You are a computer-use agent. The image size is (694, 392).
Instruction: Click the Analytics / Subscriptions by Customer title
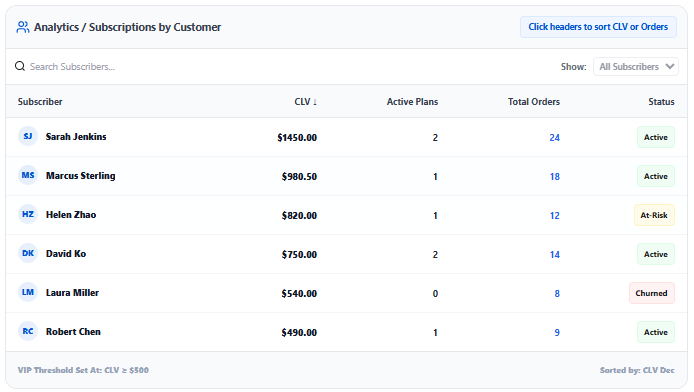coord(127,27)
